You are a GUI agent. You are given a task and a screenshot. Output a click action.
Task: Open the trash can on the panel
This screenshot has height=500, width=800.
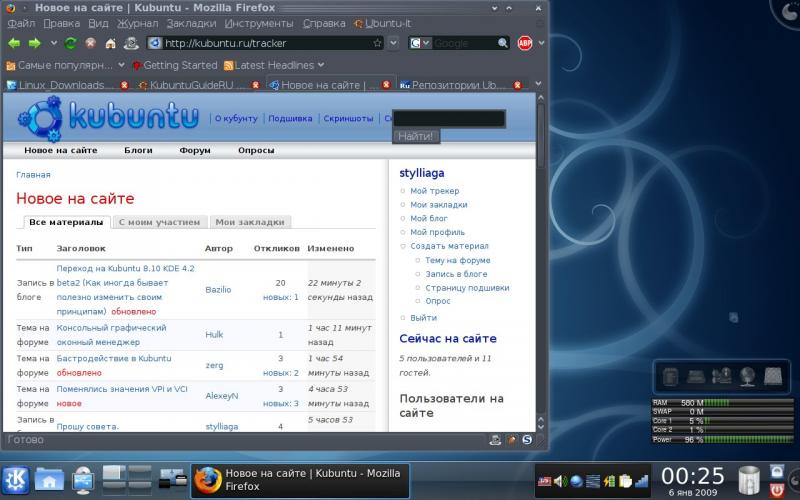click(x=748, y=481)
